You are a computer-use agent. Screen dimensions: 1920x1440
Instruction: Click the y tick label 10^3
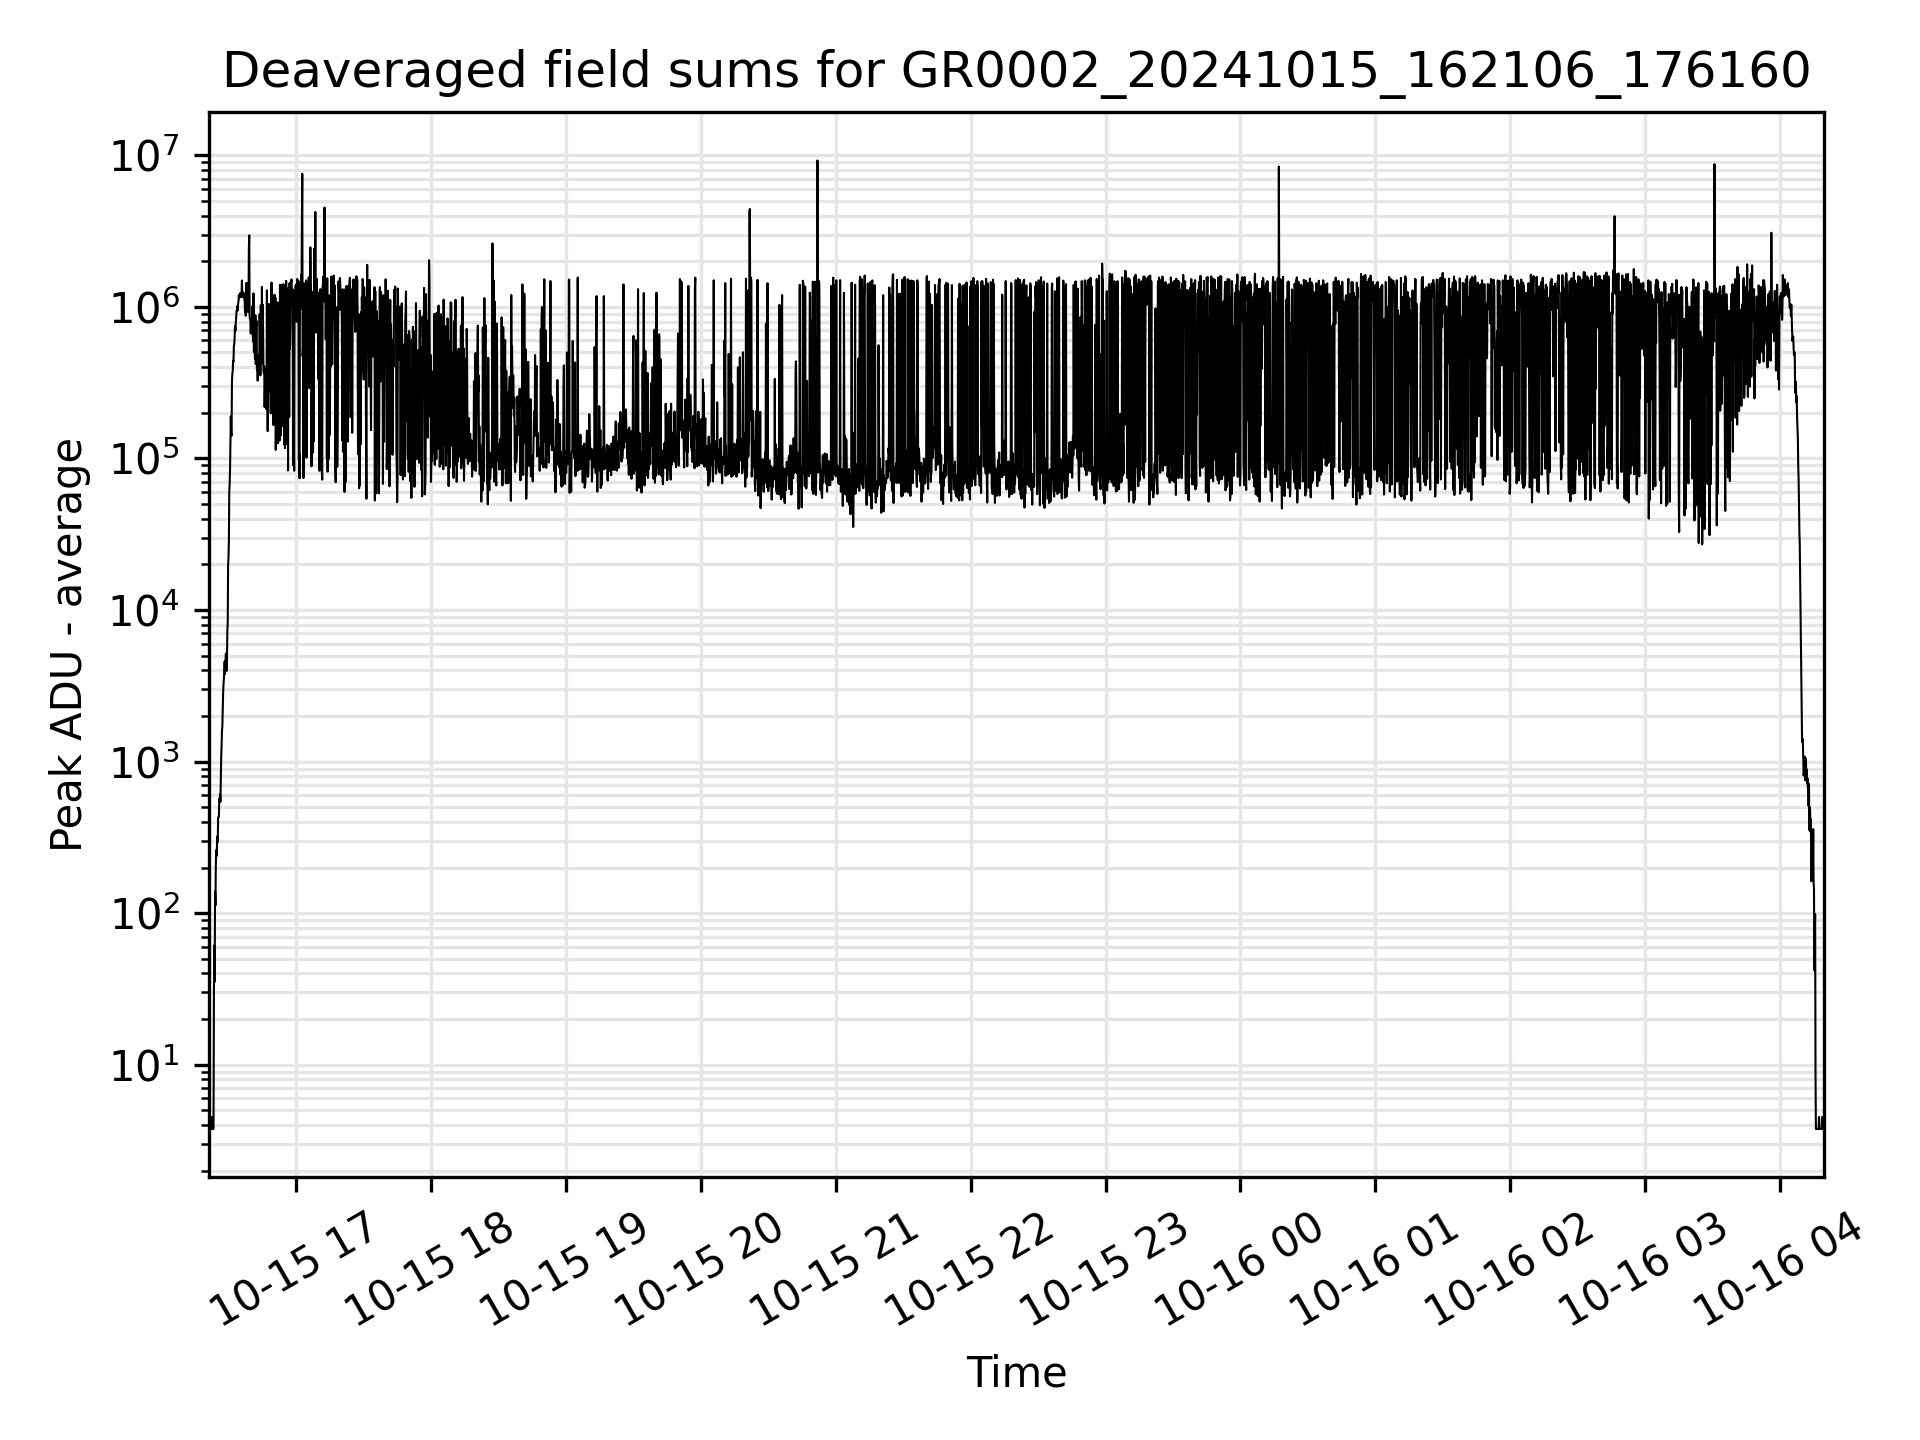click(x=146, y=762)
